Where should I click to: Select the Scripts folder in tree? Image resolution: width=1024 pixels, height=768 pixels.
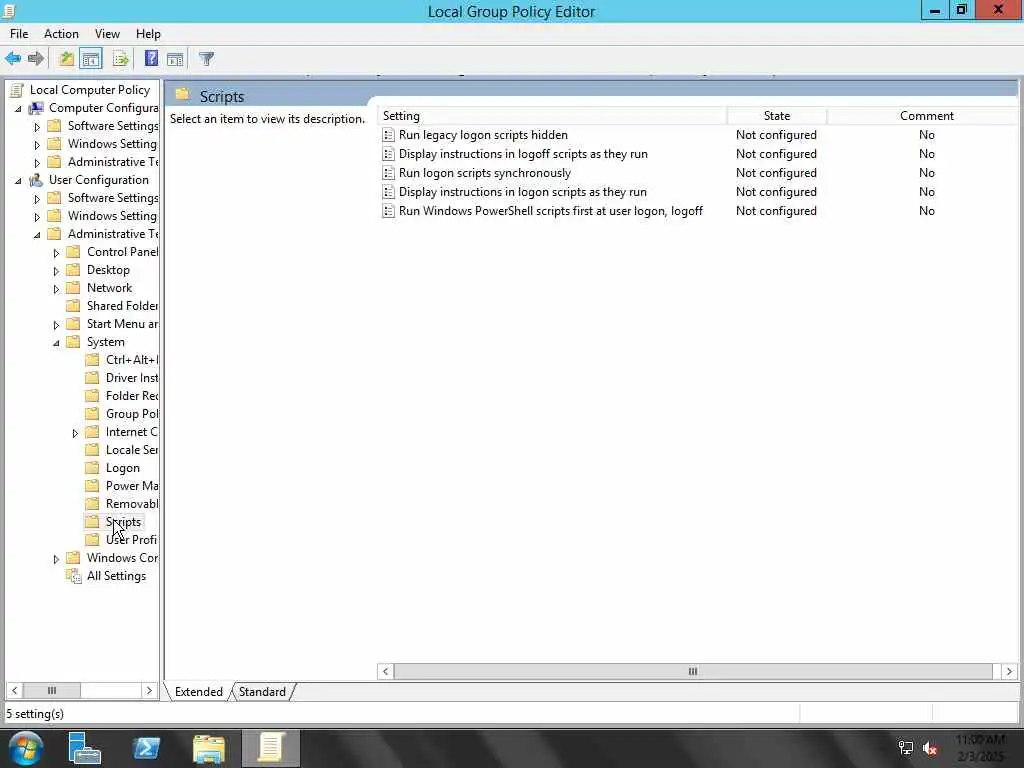tap(123, 522)
